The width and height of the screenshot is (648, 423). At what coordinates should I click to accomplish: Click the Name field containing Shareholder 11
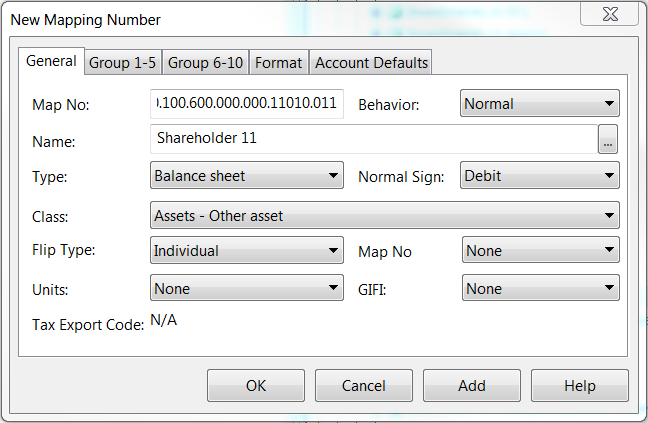[x=372, y=139]
